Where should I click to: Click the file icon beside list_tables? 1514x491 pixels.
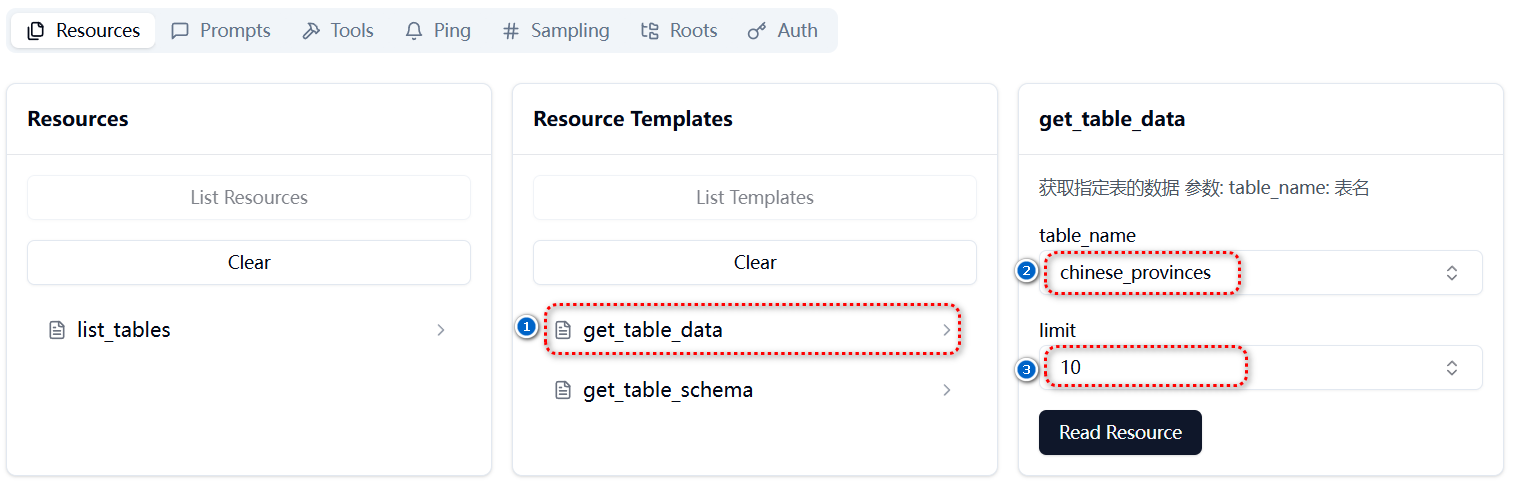coord(57,330)
